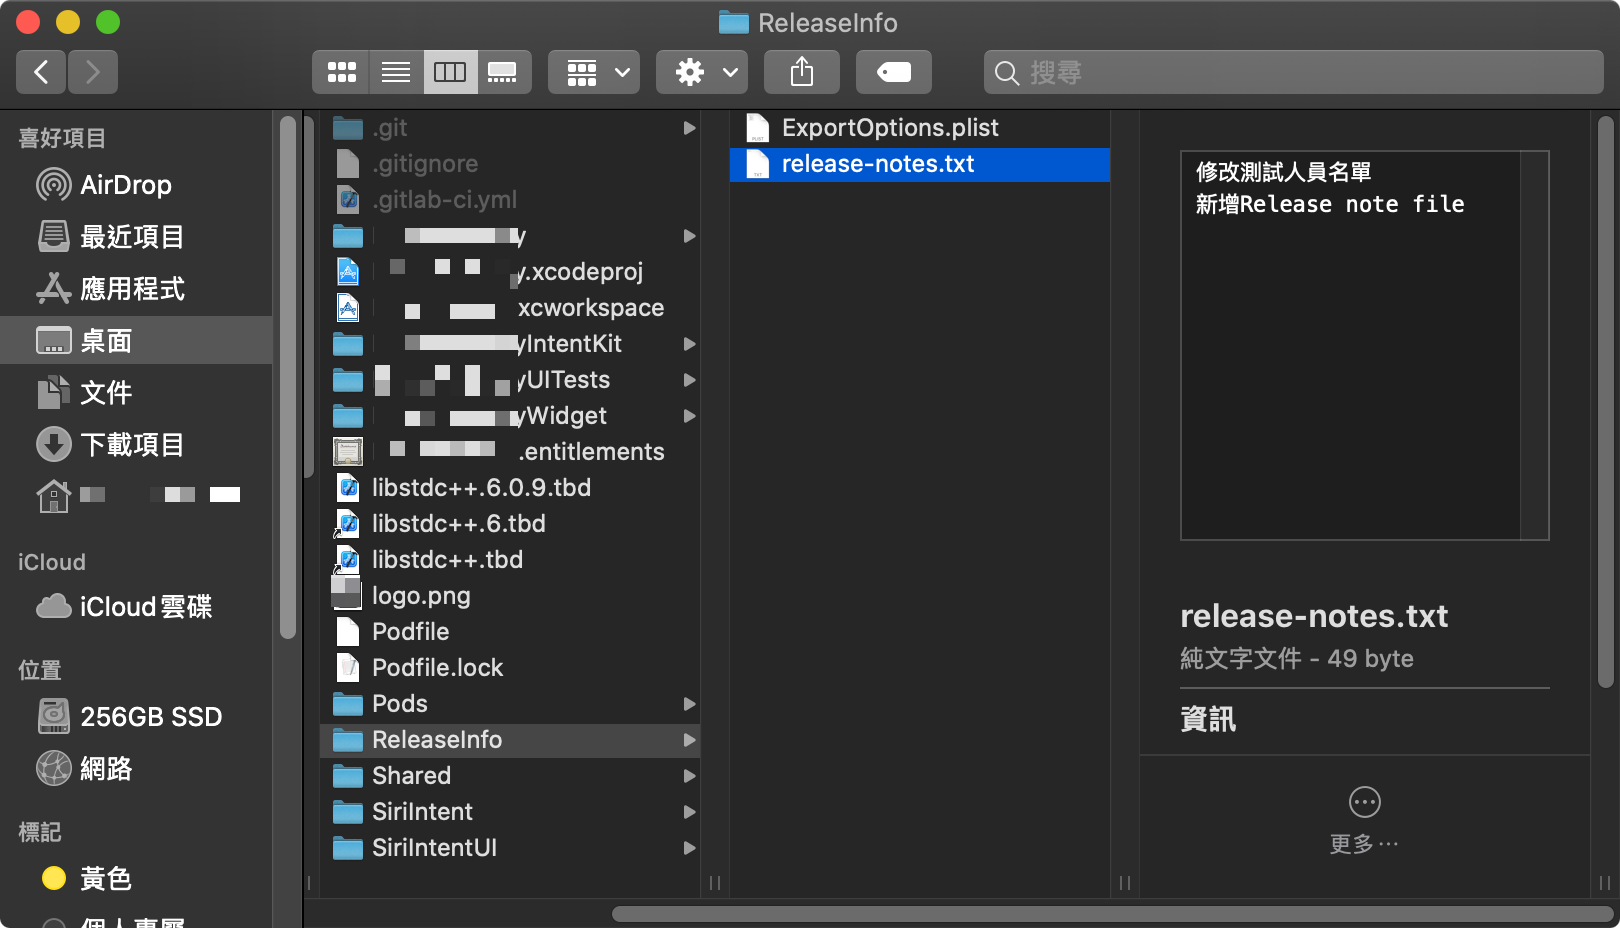Click the Pods folder name
Viewport: 1620px width, 928px height.
[400, 704]
